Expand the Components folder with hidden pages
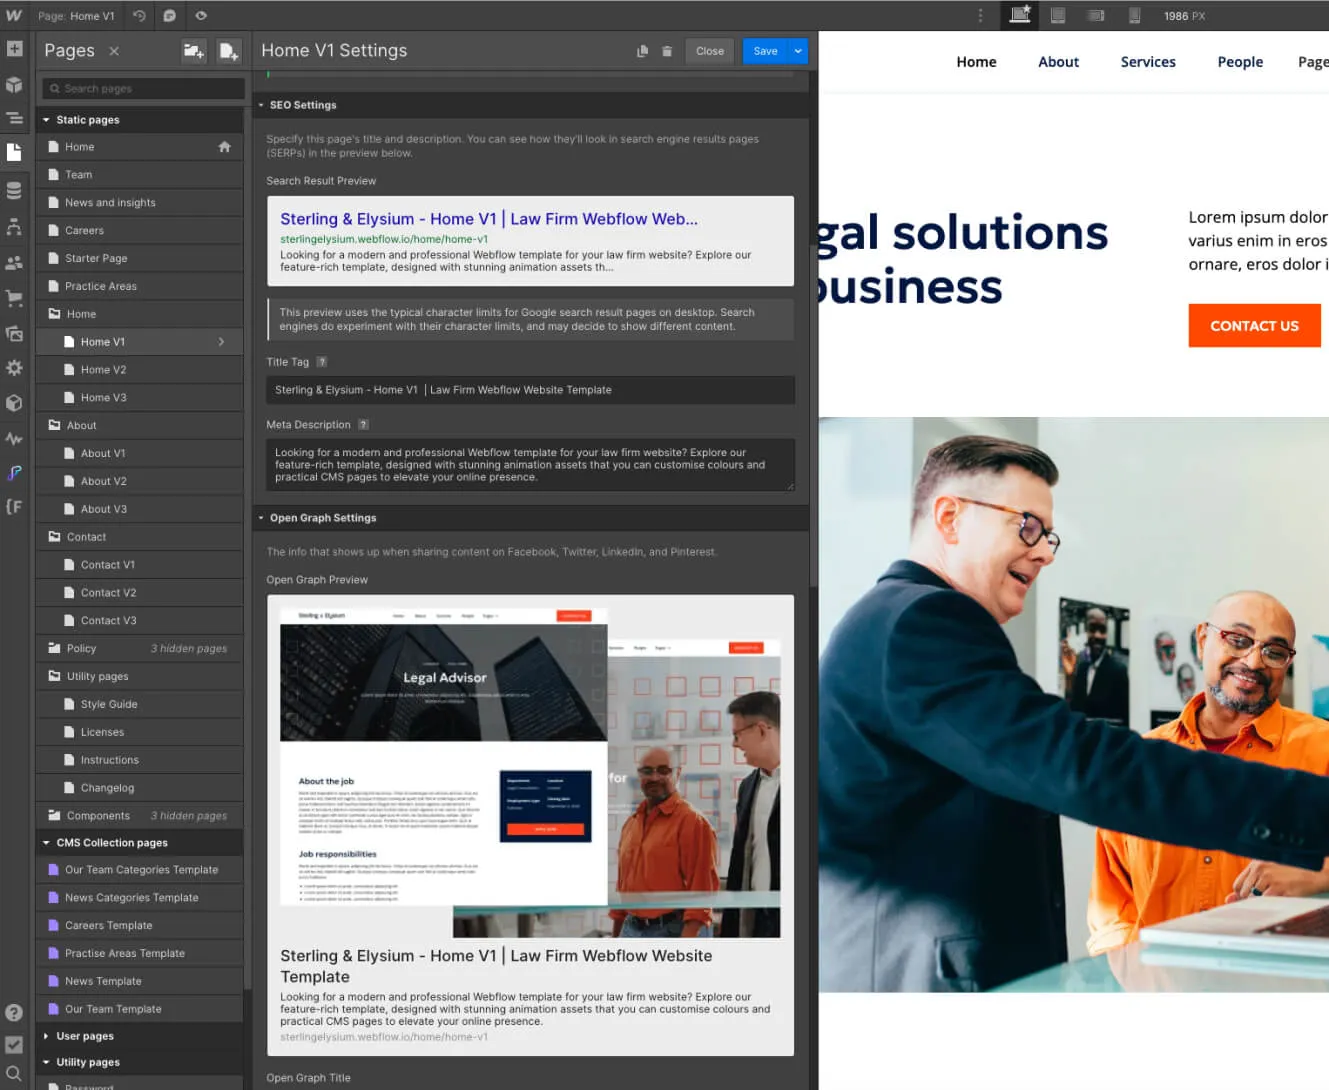Viewport: 1329px width, 1090px height. pos(139,816)
